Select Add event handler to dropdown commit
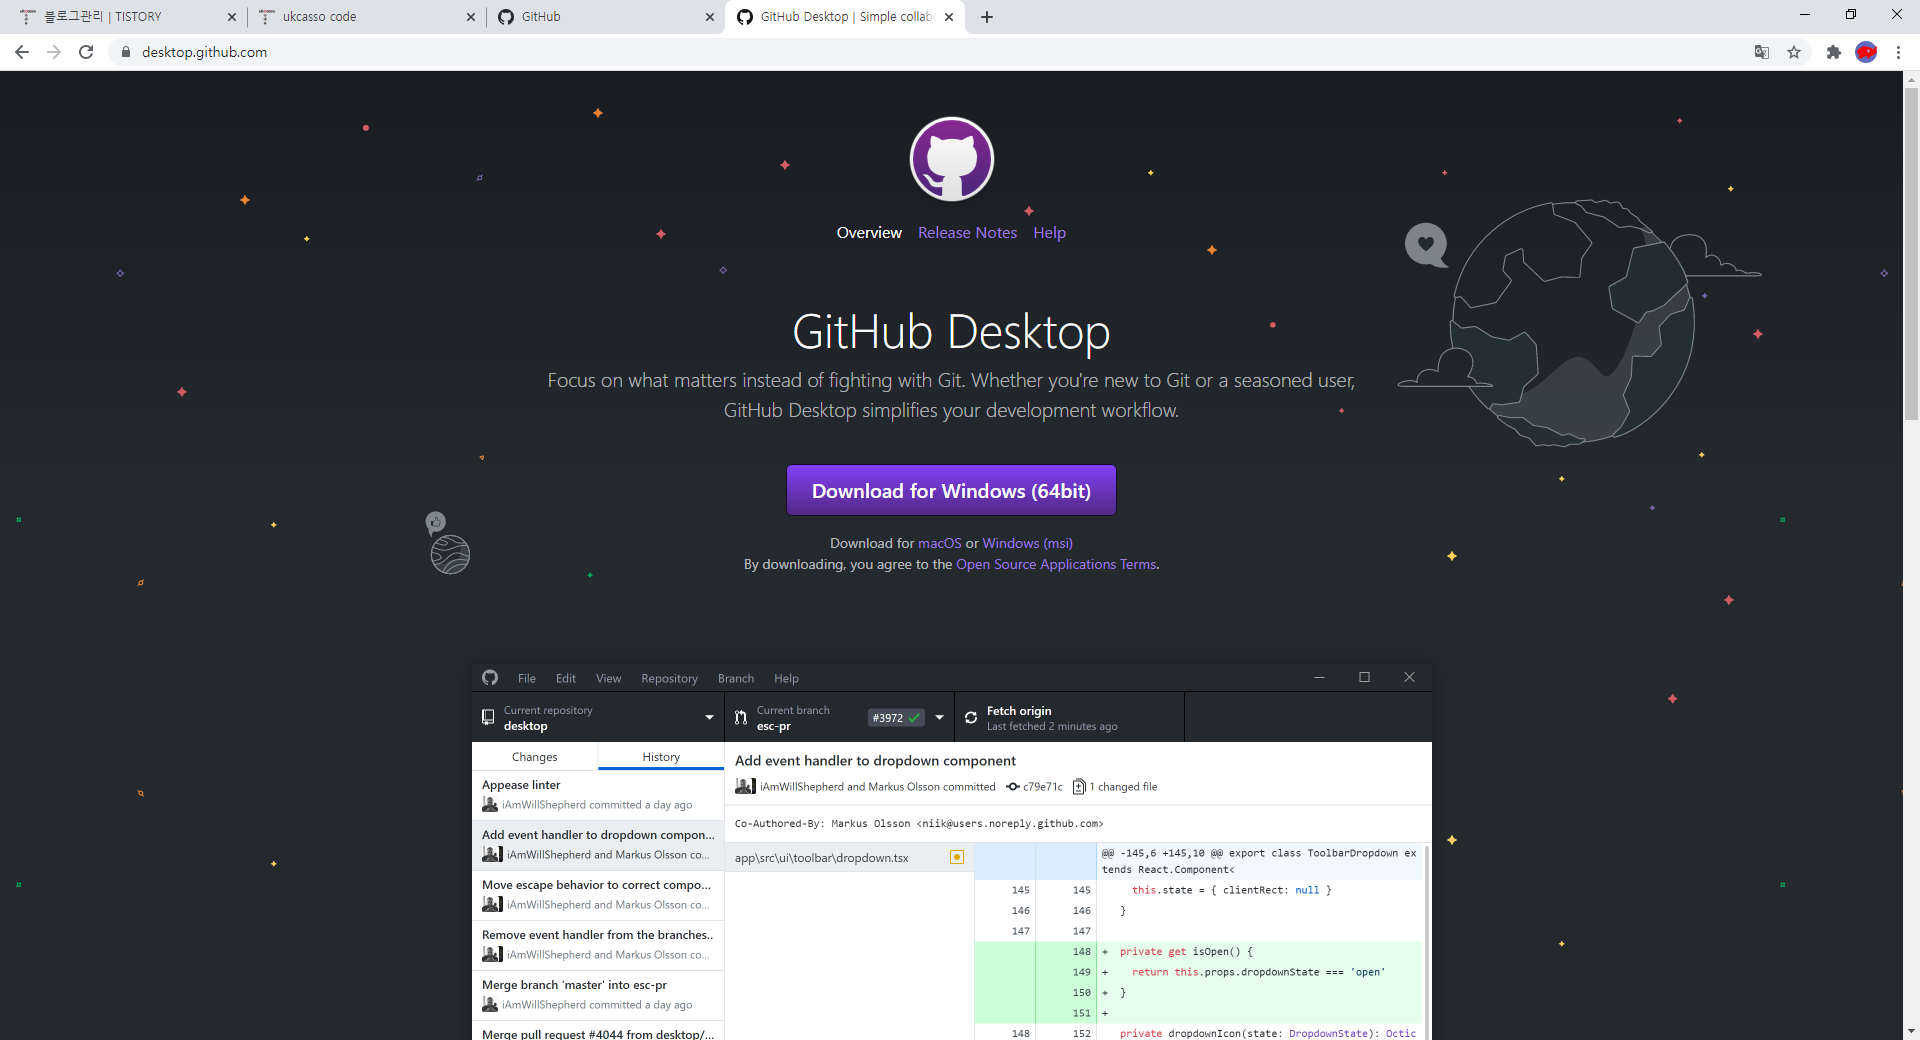Screen dimensions: 1920x1040 pyautogui.click(x=598, y=845)
